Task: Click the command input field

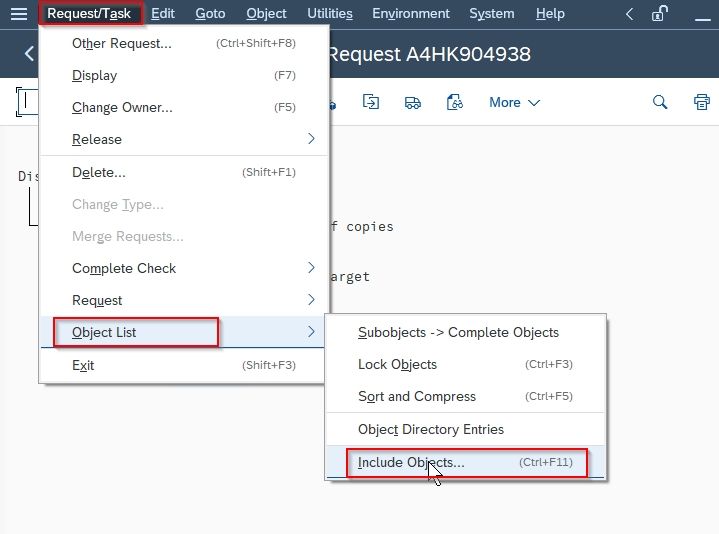Action: (28, 101)
